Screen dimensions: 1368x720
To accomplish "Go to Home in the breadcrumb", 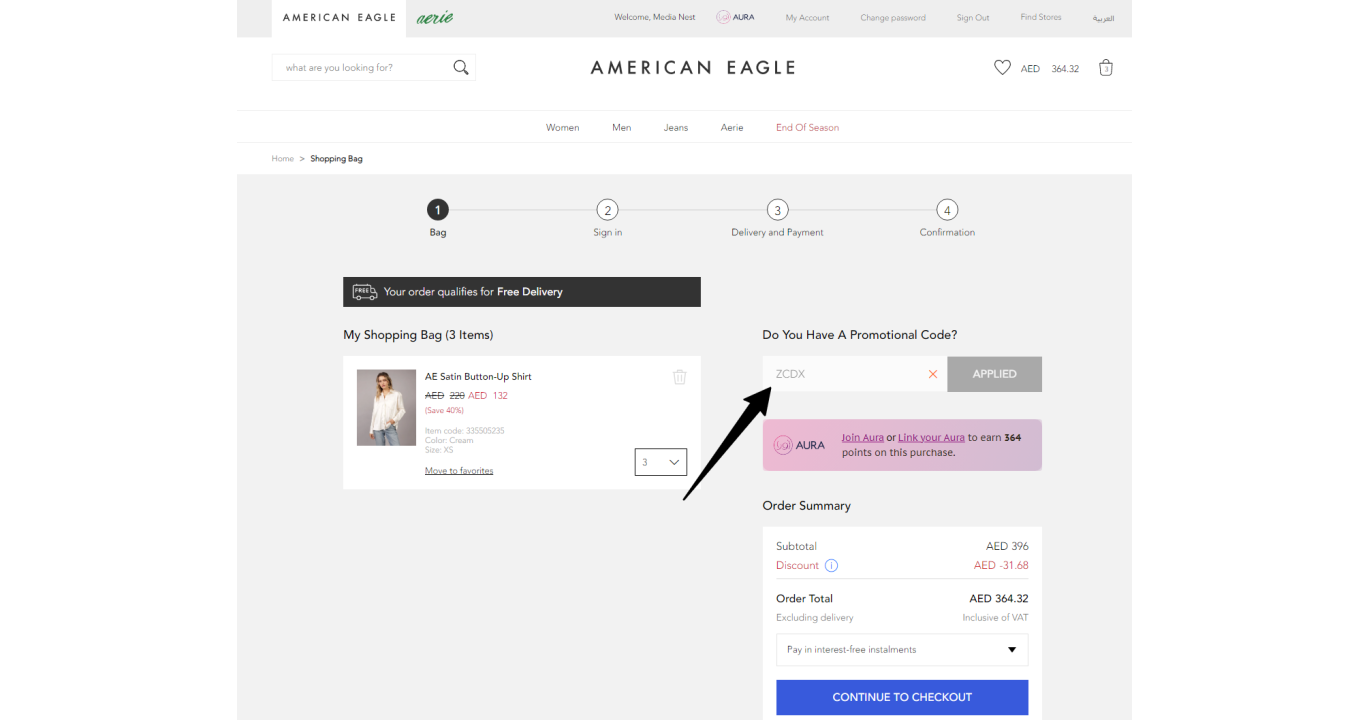I will pyautogui.click(x=283, y=159).
